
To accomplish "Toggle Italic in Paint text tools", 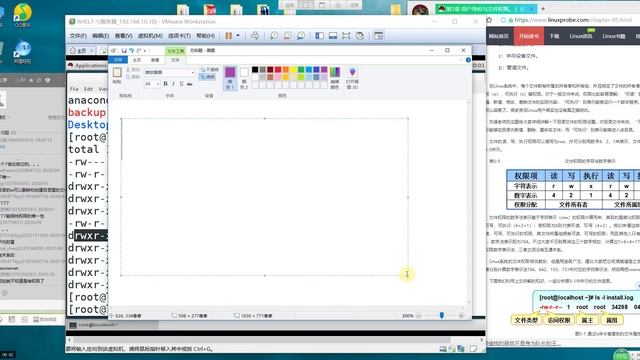I will pos(173,84).
